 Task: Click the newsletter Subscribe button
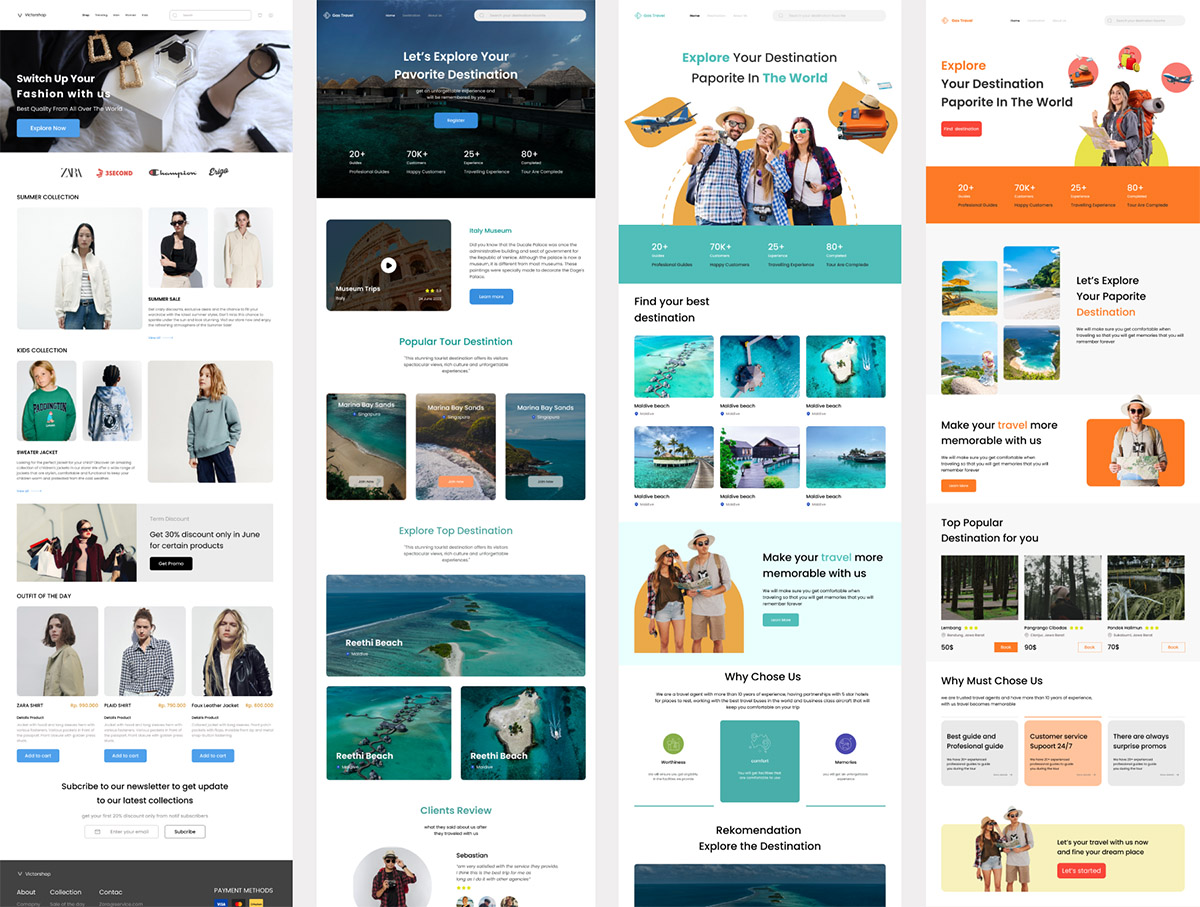185,831
